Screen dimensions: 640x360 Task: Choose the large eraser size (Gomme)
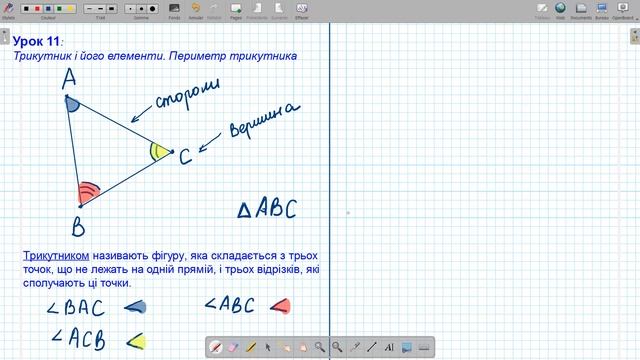point(152,9)
